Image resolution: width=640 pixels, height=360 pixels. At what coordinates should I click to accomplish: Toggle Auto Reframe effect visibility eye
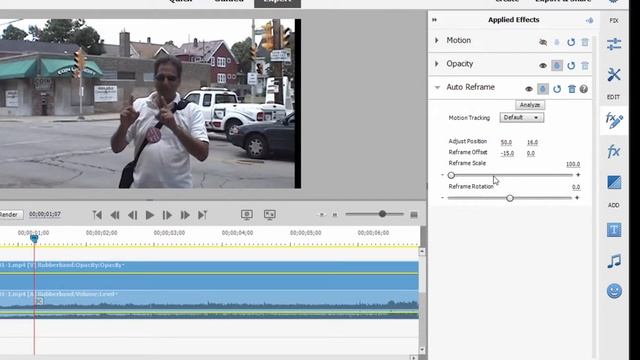click(x=529, y=89)
